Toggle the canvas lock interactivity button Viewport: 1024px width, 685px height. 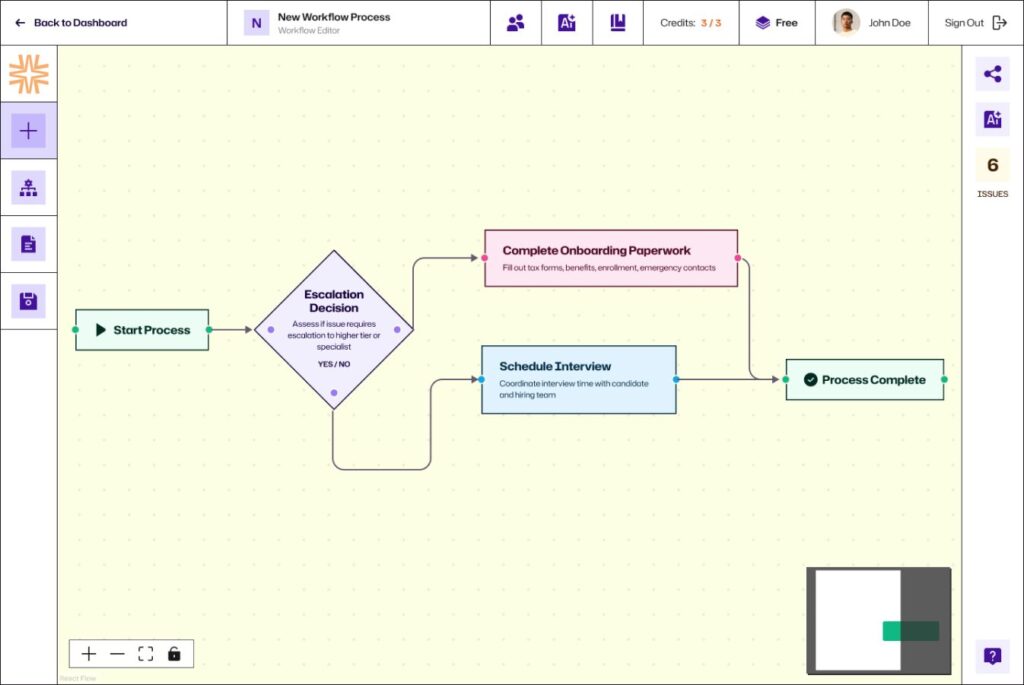pos(174,654)
